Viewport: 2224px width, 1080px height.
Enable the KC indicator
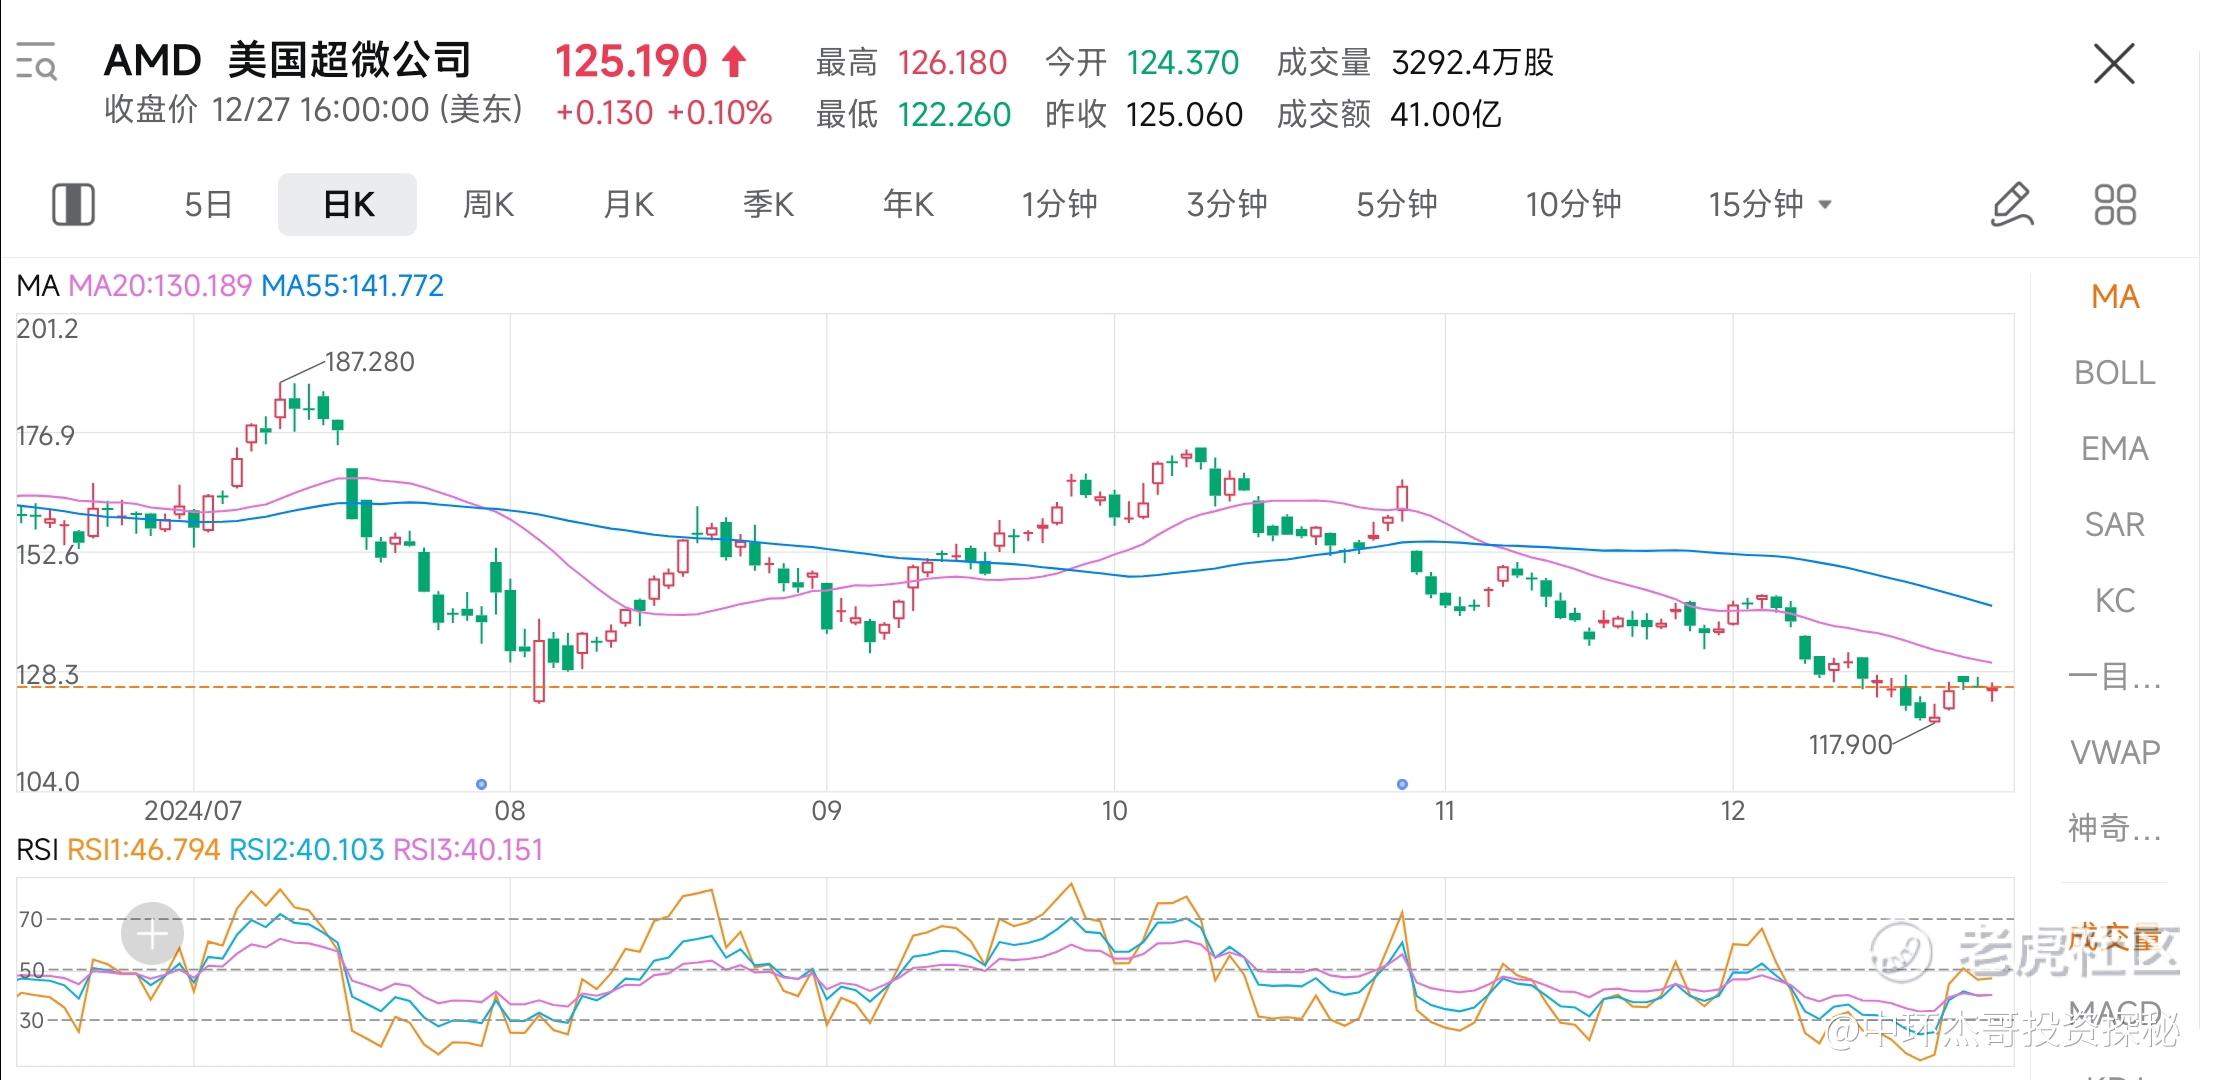2115,601
